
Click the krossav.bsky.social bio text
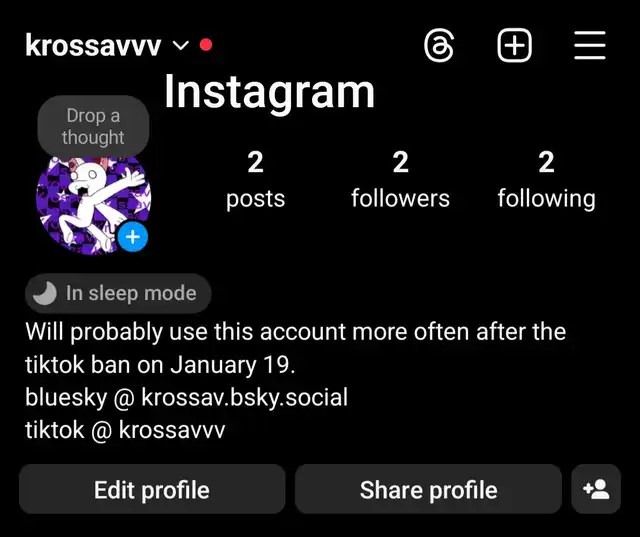[244, 397]
